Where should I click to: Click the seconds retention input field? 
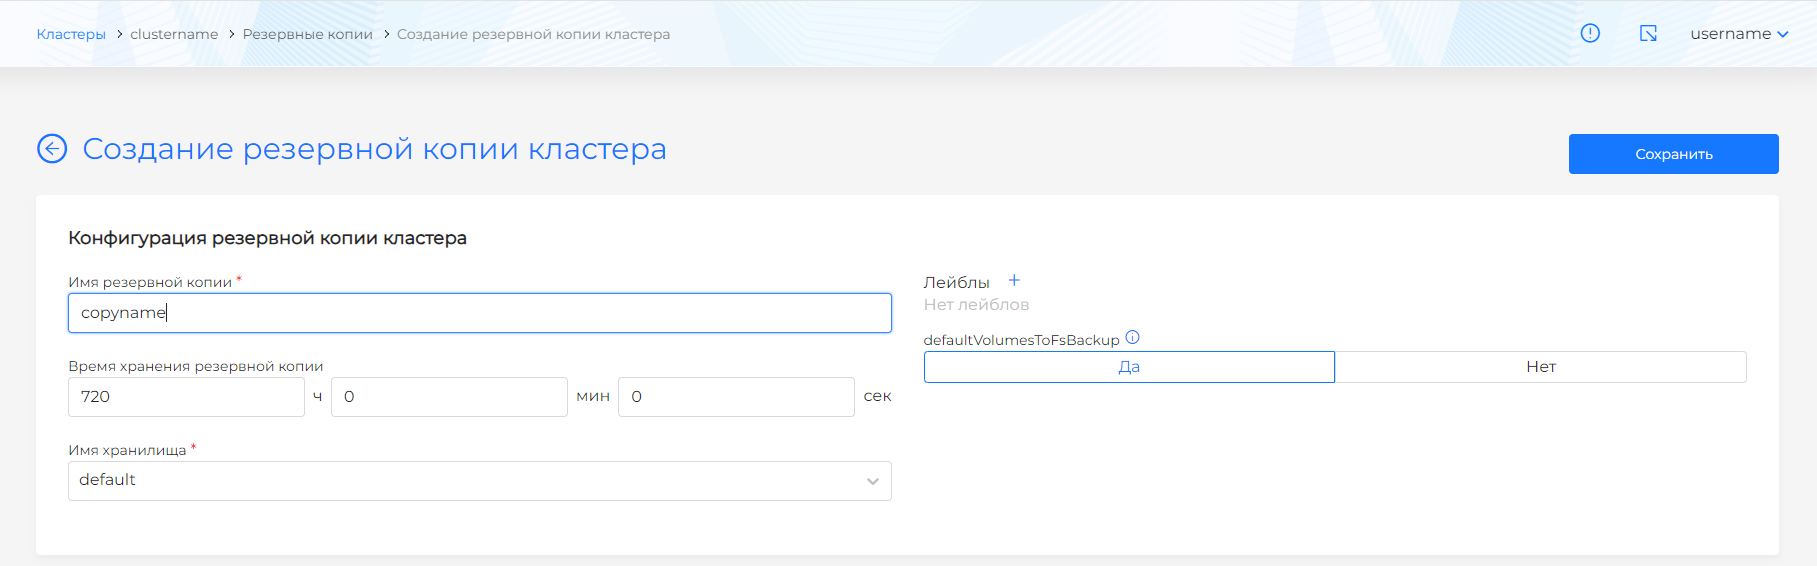[x=736, y=397]
